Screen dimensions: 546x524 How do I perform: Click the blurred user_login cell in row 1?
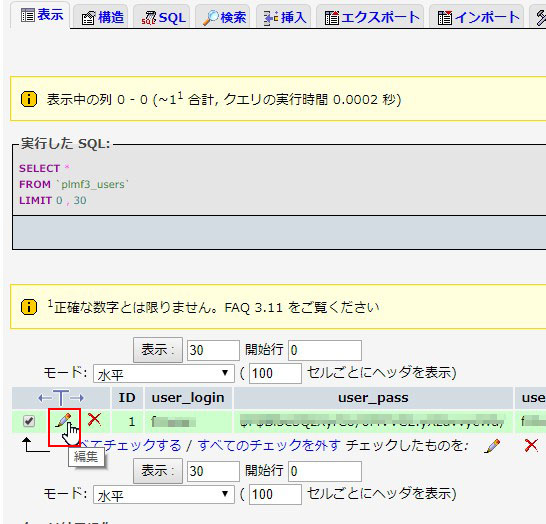[188, 422]
